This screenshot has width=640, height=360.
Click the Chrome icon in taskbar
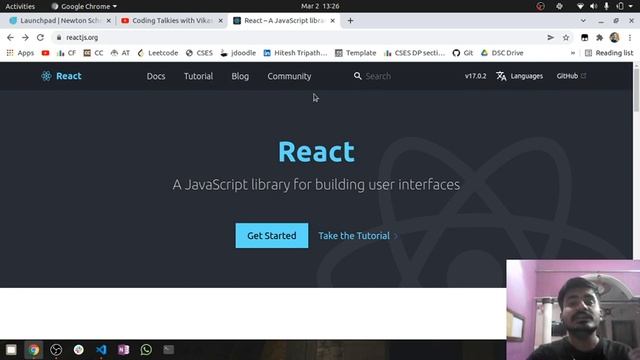(x=33, y=350)
